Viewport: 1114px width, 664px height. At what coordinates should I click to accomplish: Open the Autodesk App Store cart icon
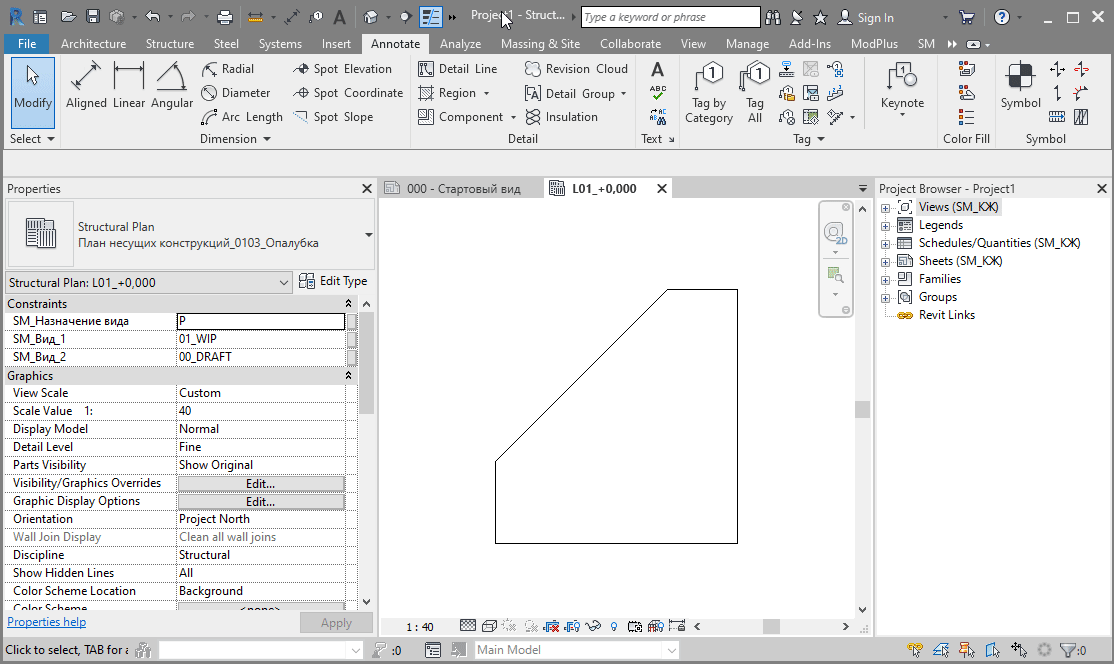pos(967,17)
